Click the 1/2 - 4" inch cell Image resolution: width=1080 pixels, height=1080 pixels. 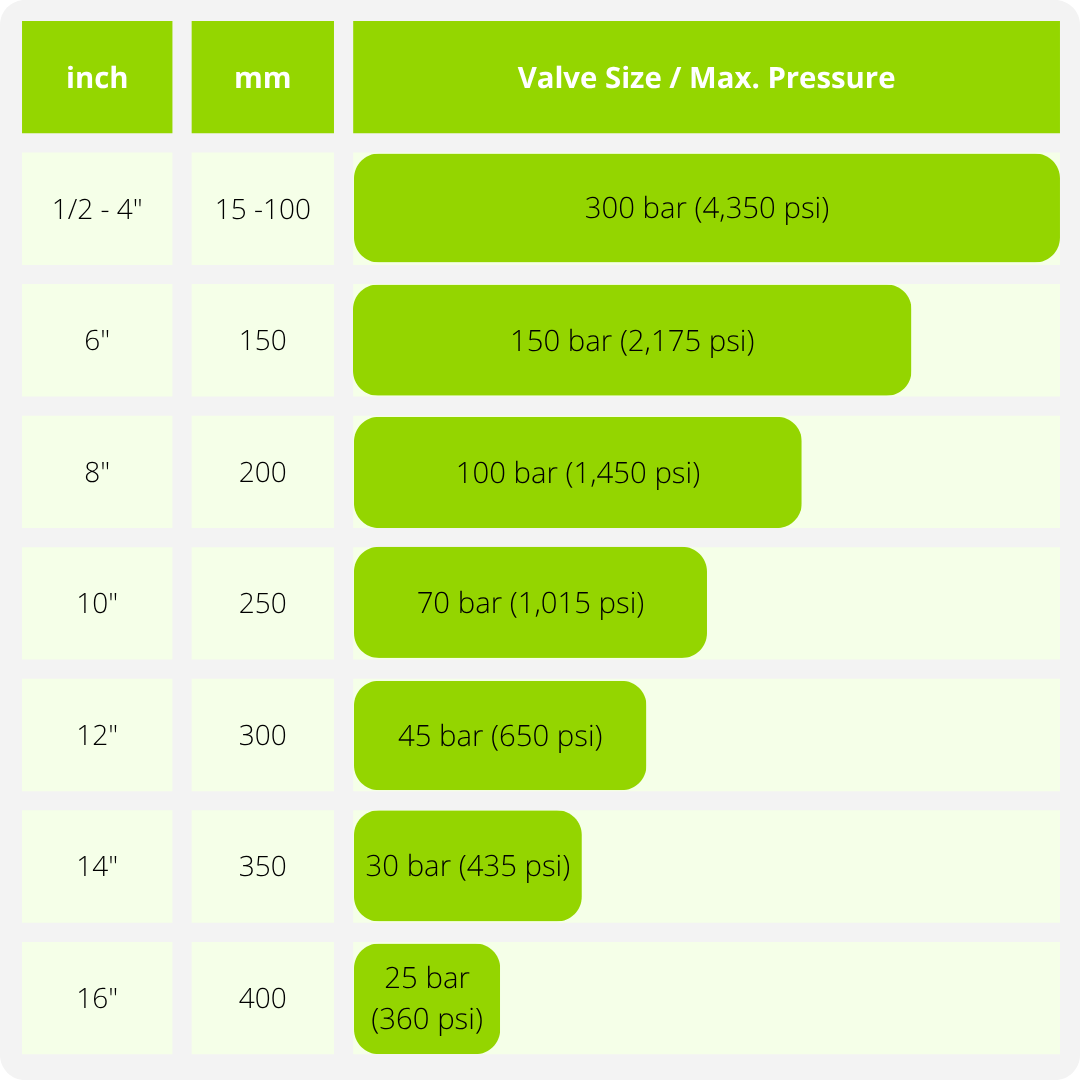[x=97, y=209]
